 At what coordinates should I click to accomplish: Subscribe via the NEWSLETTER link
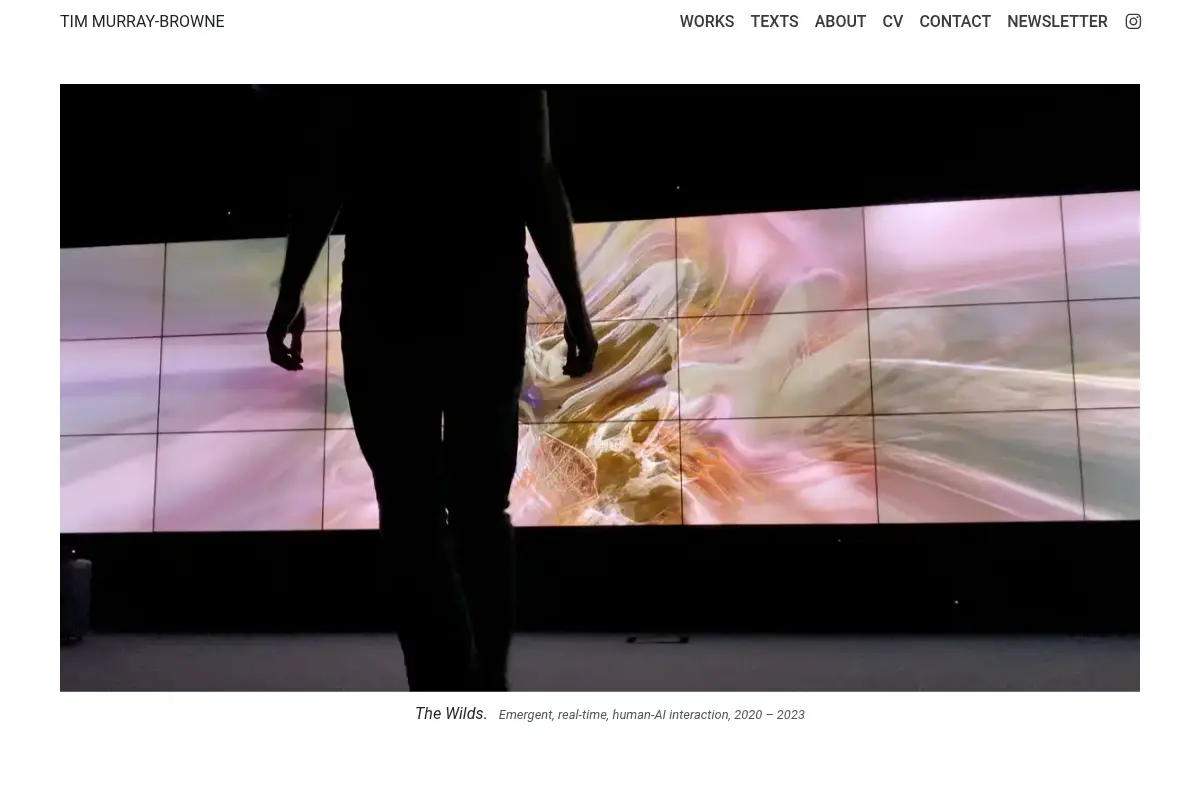click(x=1057, y=21)
